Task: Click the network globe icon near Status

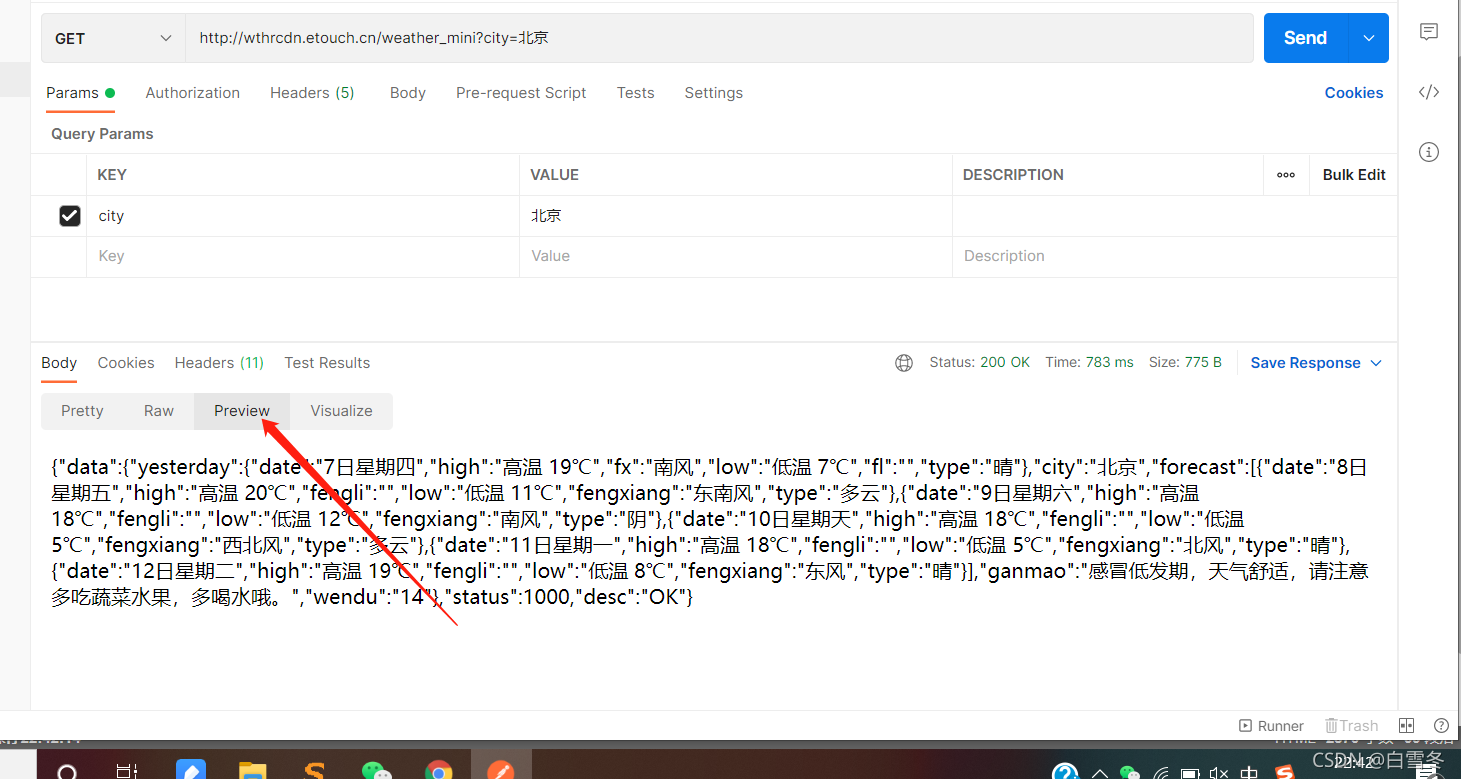Action: (x=904, y=363)
